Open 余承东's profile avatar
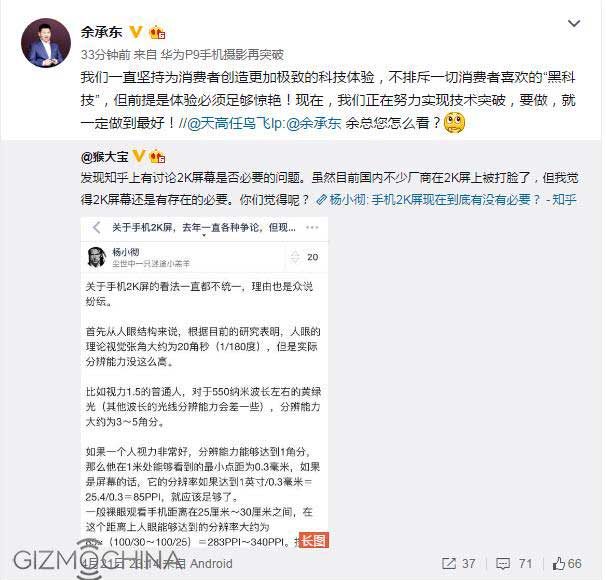 click(x=46, y=43)
